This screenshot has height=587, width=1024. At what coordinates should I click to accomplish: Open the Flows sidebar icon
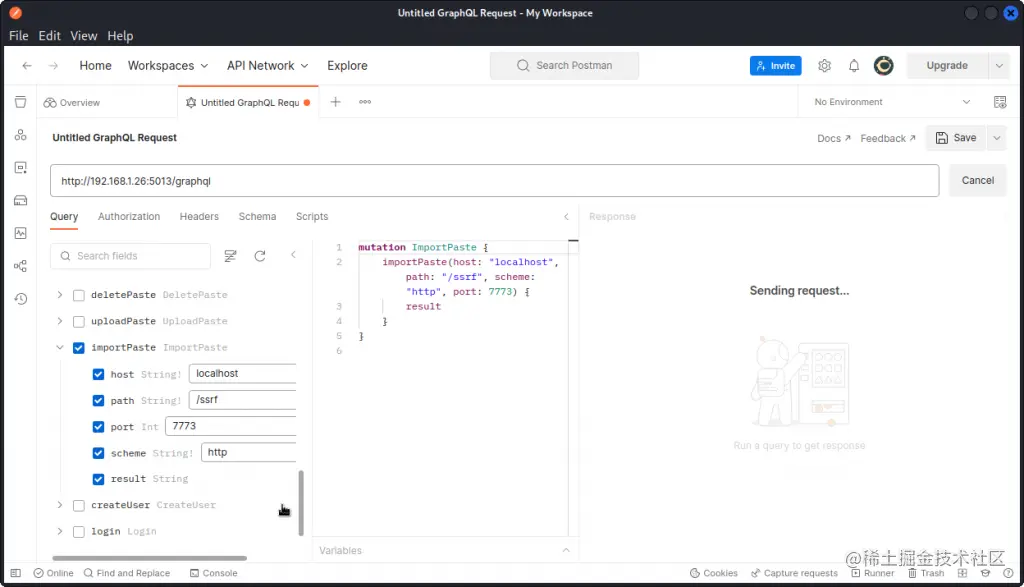[20, 266]
